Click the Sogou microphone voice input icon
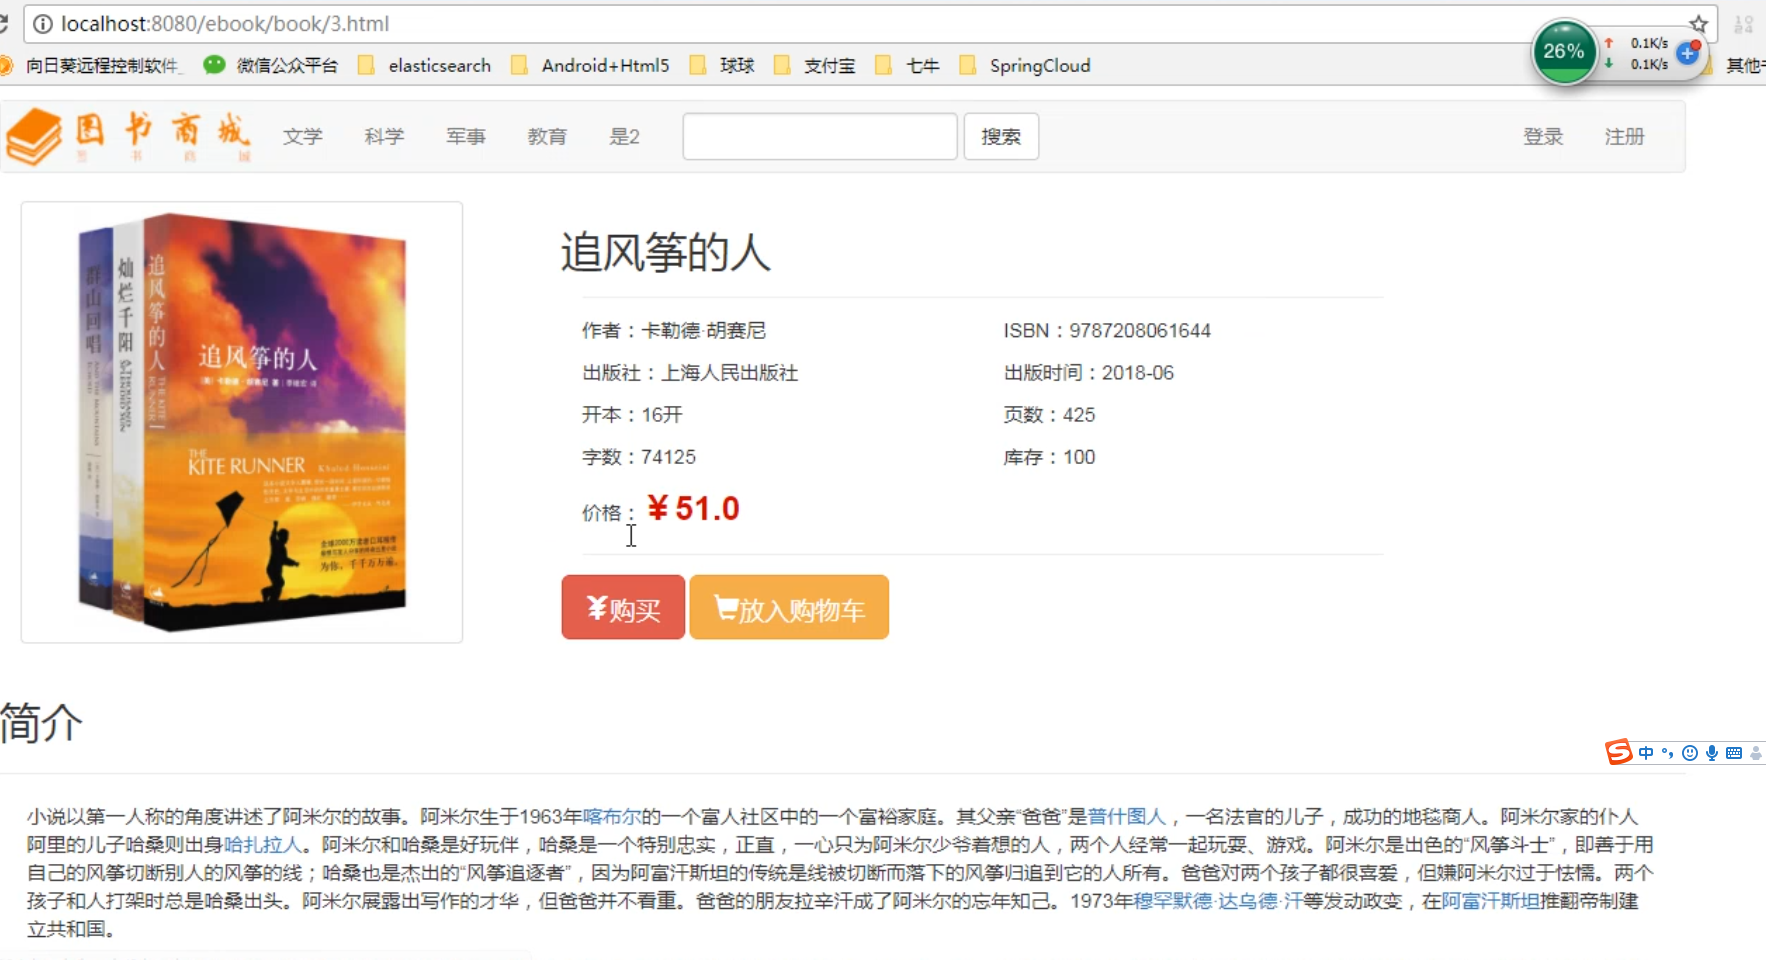The height and width of the screenshot is (960, 1766). 1712,753
